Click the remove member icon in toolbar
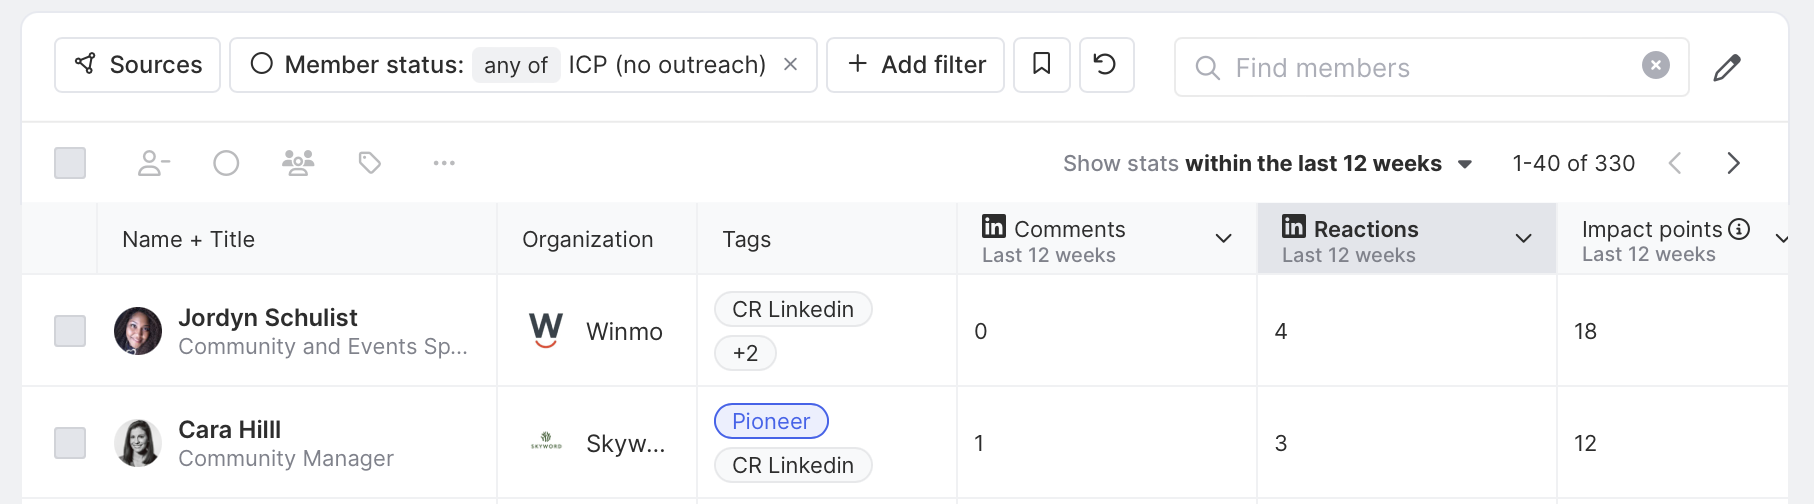1814x504 pixels. (x=153, y=163)
